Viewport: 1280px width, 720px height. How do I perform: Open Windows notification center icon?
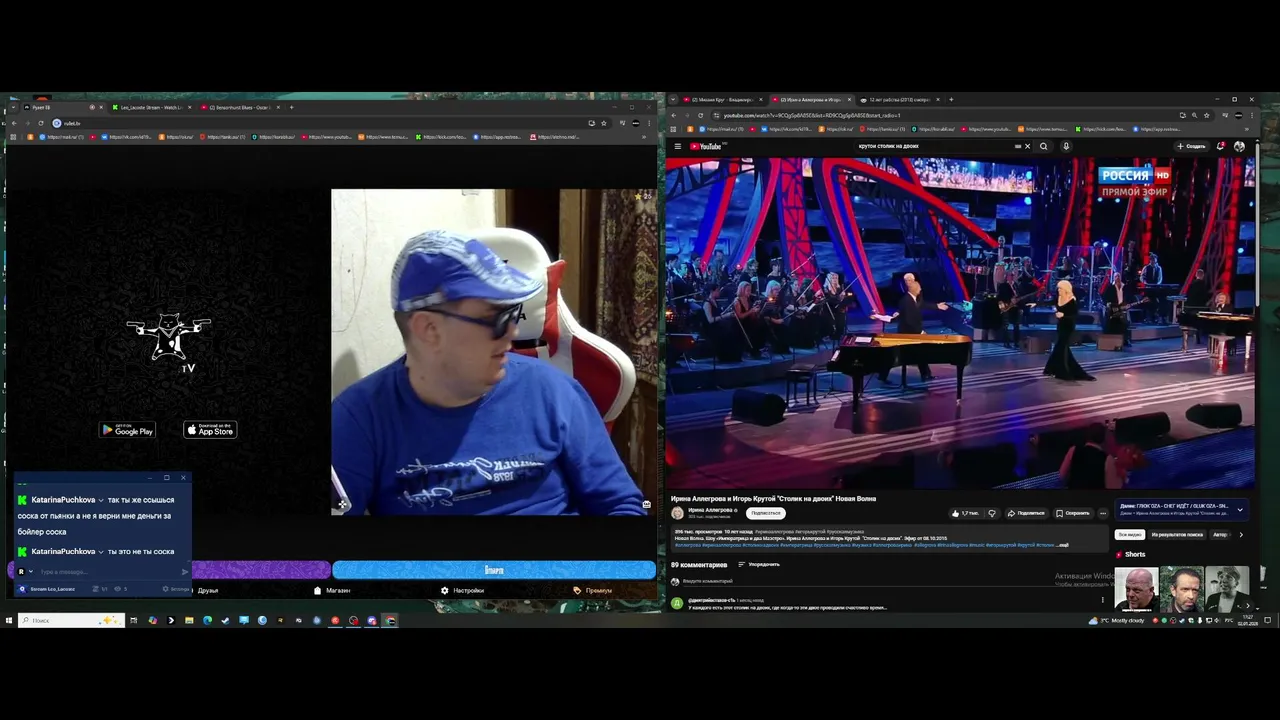click(1268, 620)
